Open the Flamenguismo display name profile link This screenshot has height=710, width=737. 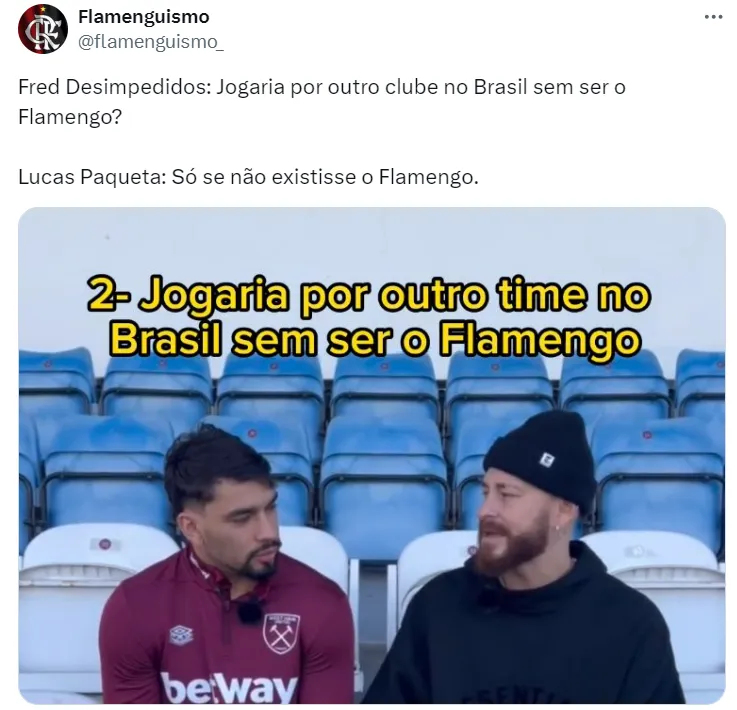[143, 17]
